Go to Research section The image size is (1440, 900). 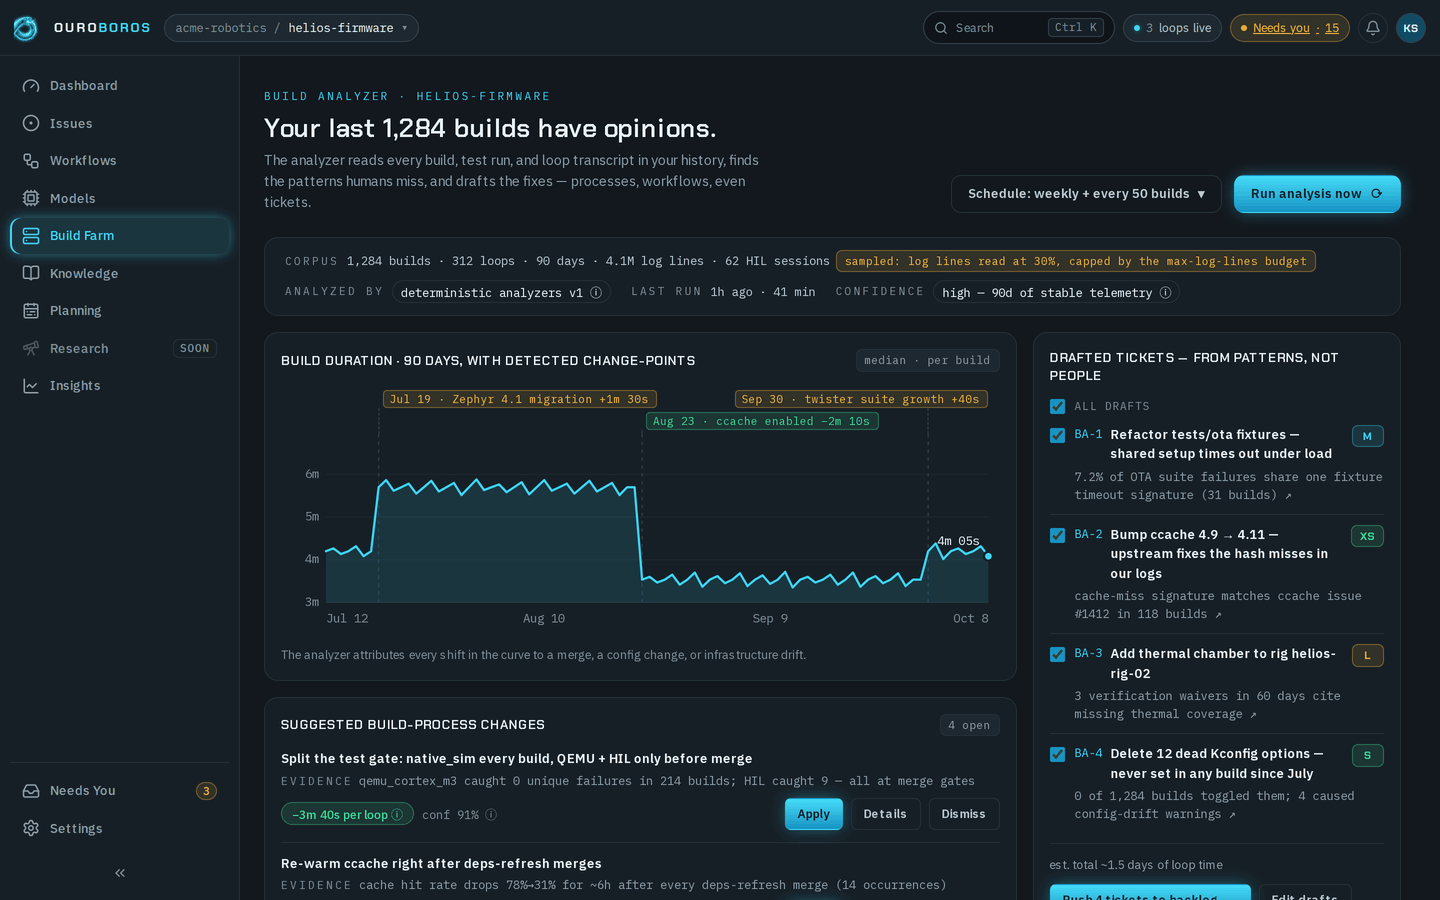point(120,348)
